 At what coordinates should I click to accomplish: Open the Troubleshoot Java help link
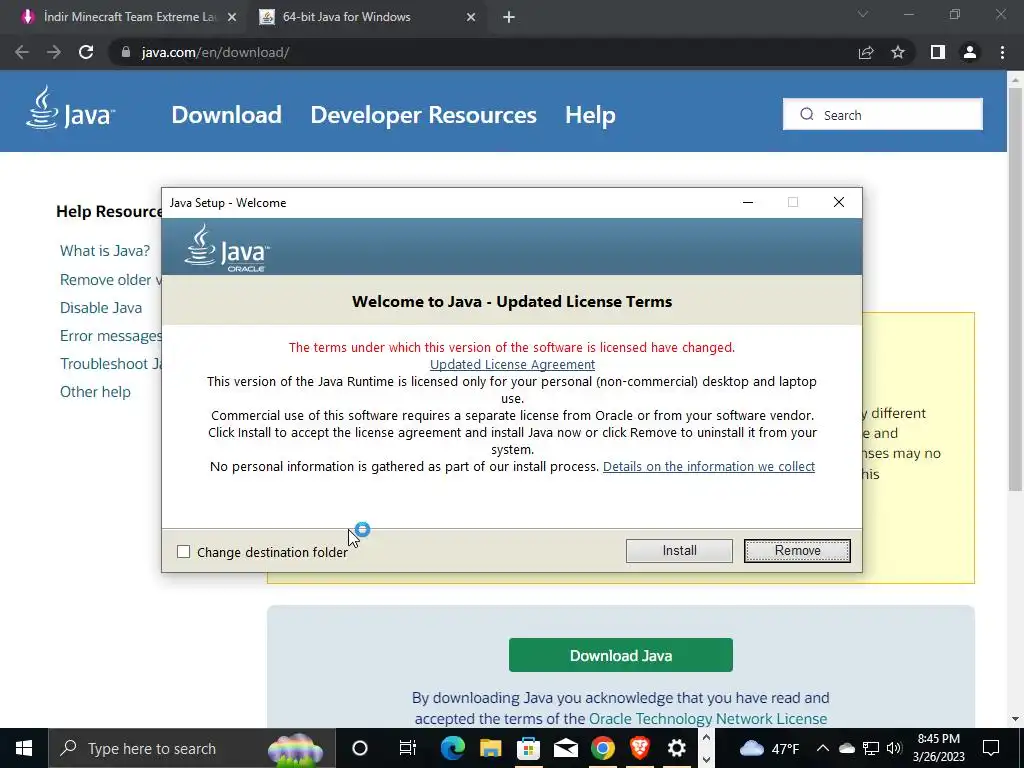pos(110,364)
